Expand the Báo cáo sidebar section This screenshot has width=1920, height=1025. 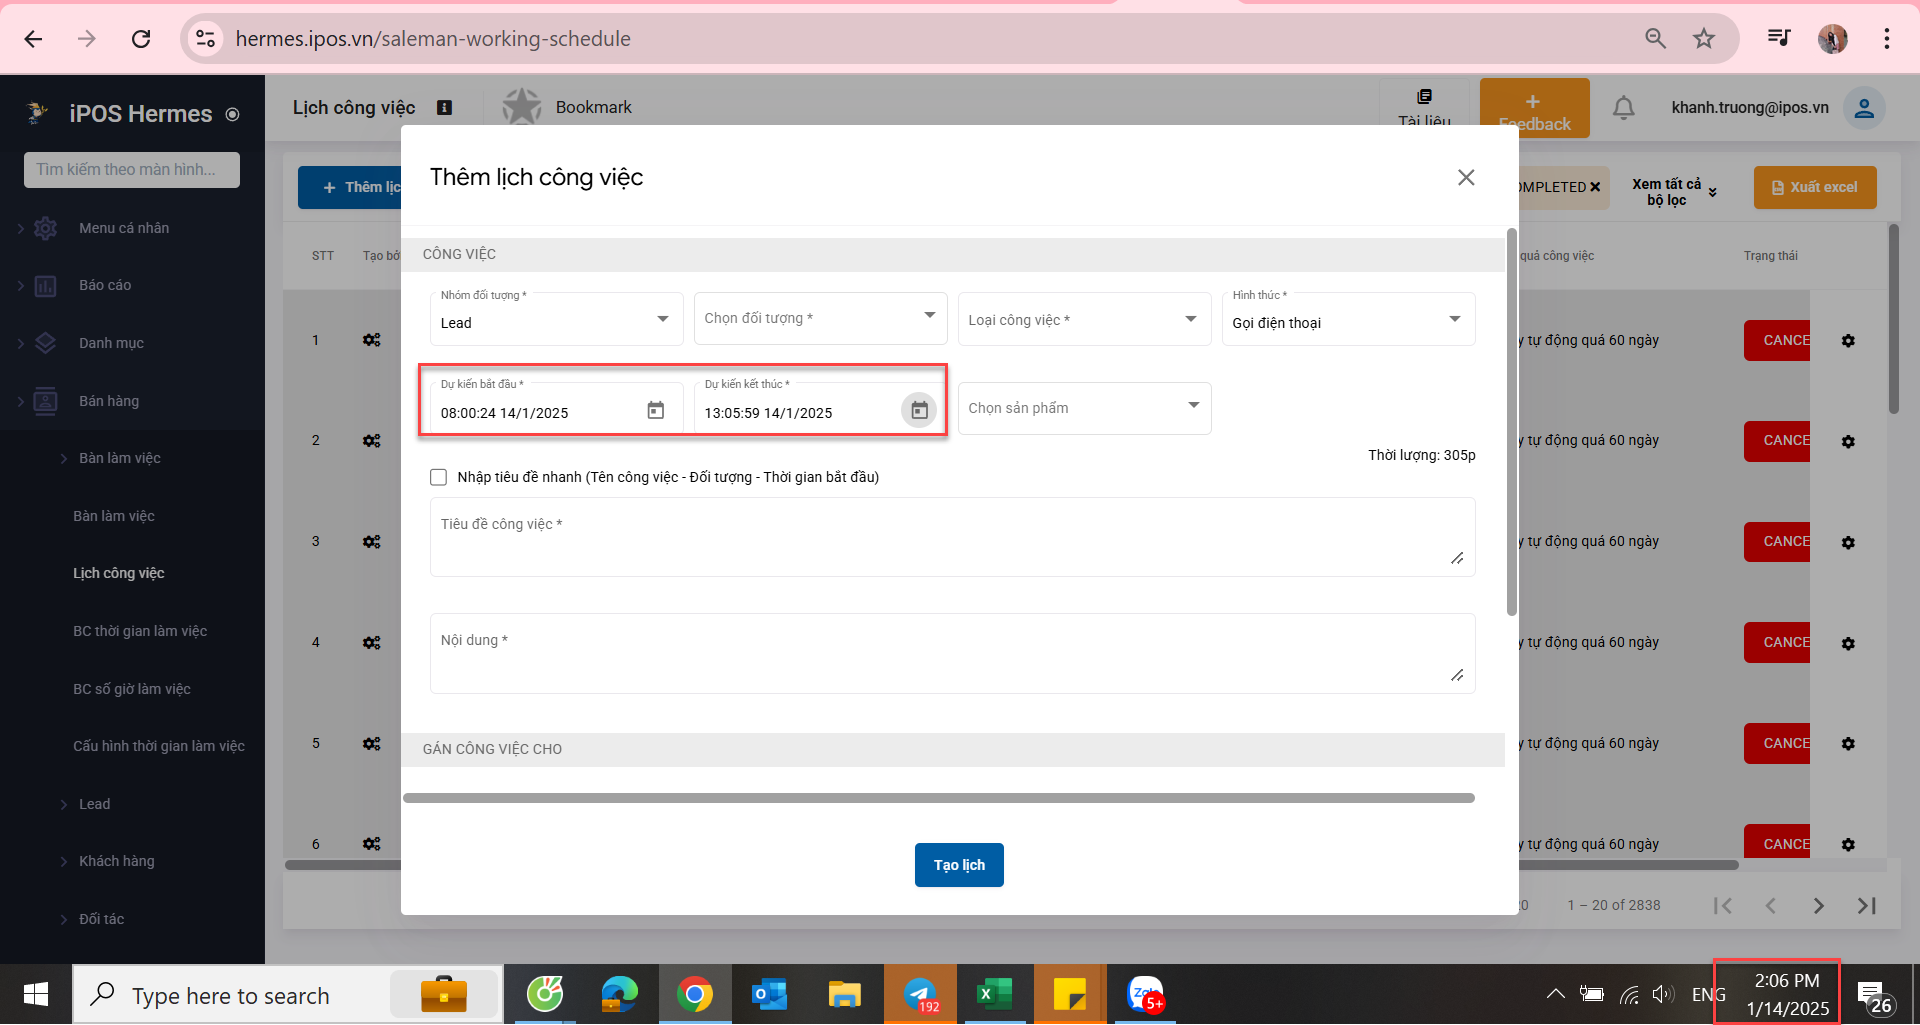pos(105,286)
